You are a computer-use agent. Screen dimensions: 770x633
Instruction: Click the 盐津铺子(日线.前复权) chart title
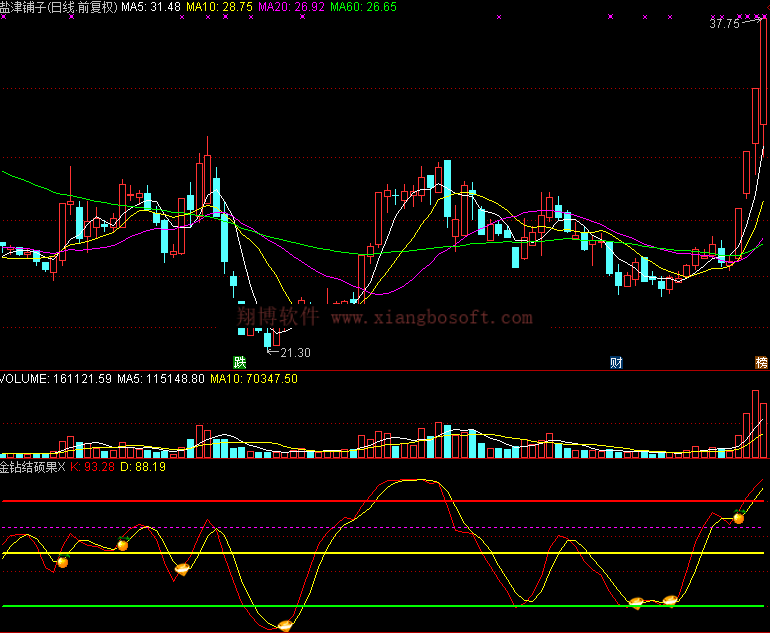pyautogui.click(x=59, y=7)
